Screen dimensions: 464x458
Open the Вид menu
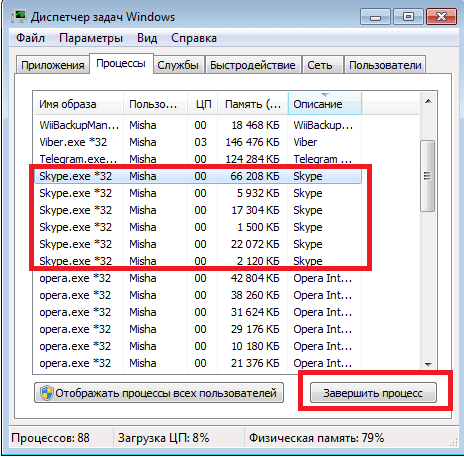click(x=147, y=38)
